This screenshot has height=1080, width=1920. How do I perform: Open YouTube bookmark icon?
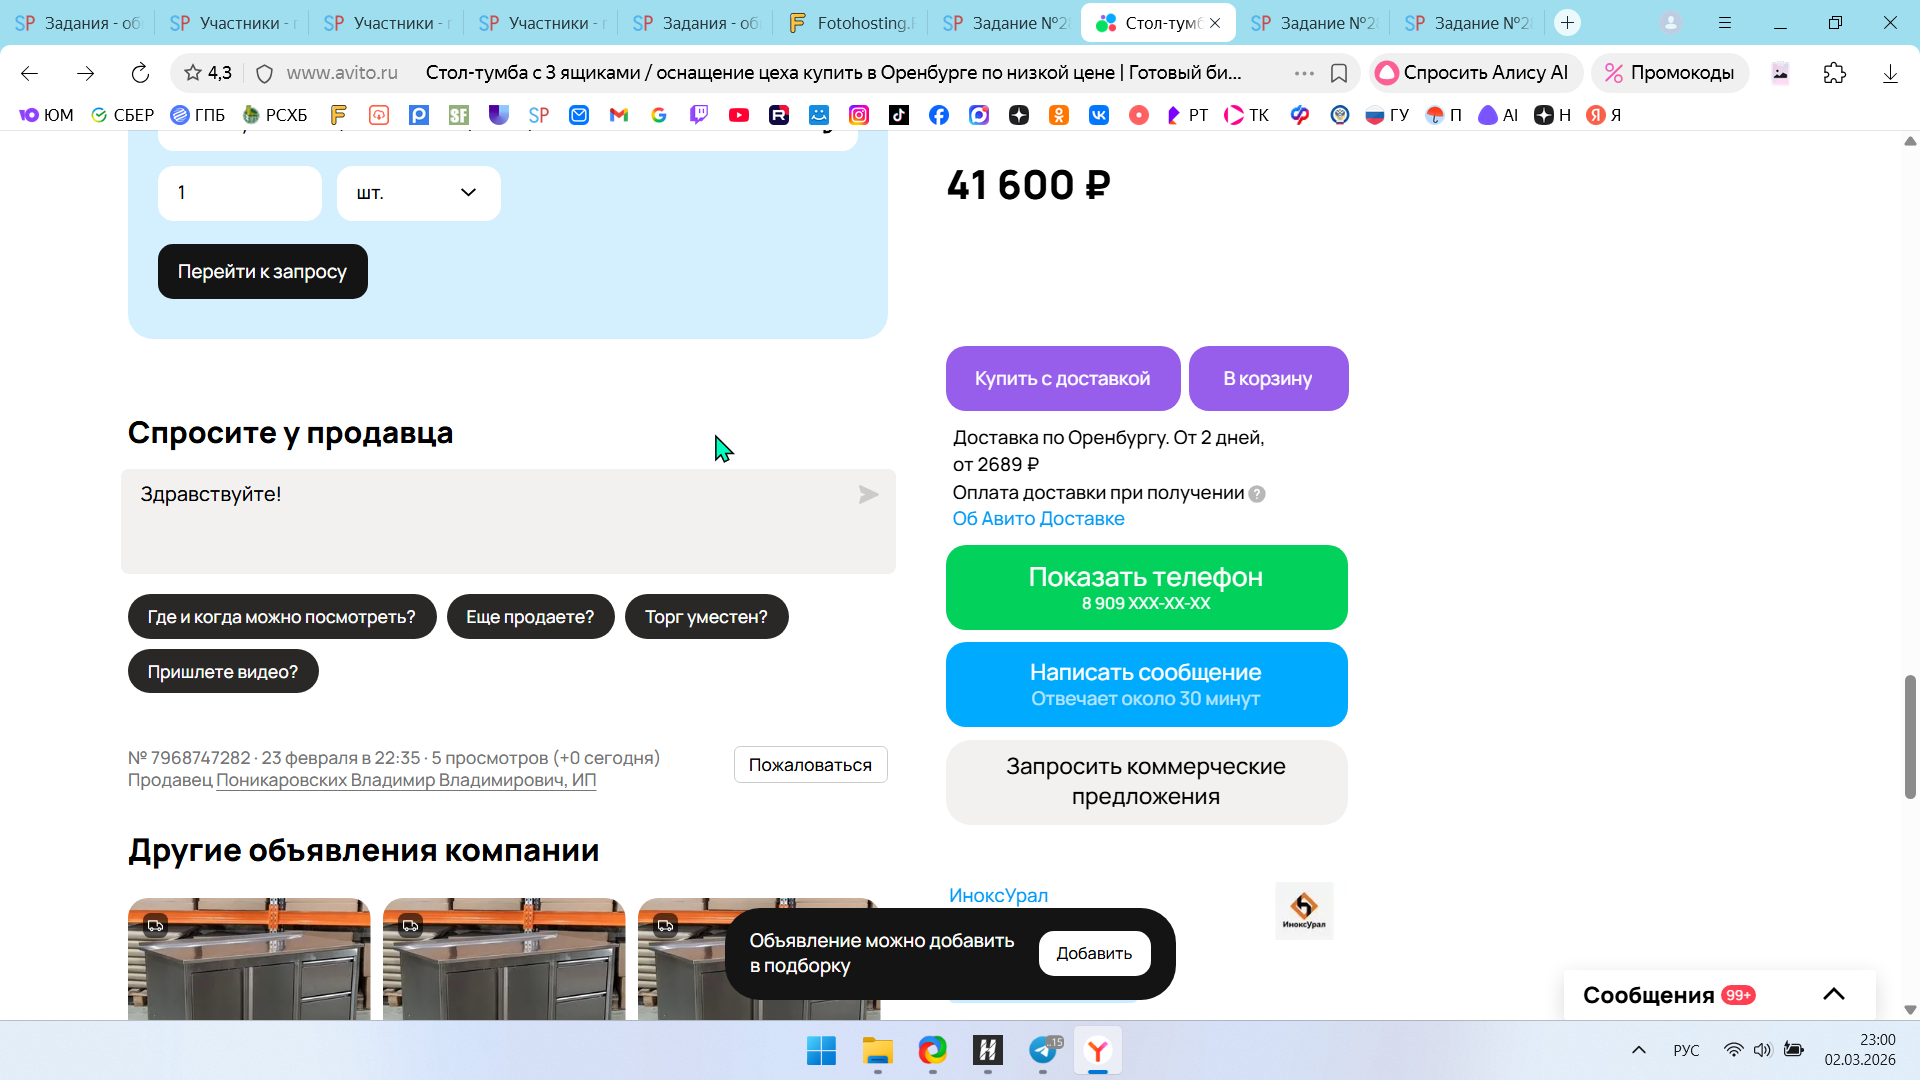[739, 115]
